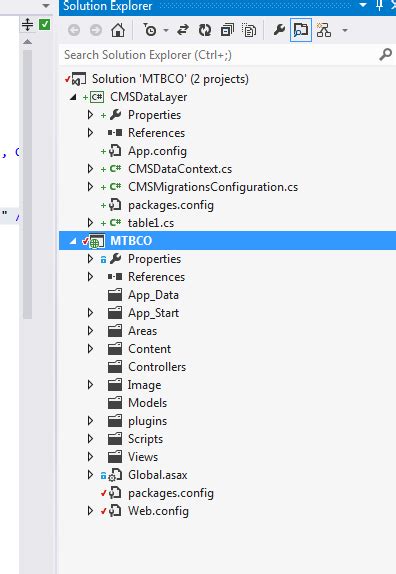
Task: Click the View Class Diagram icon
Action: tap(324, 30)
